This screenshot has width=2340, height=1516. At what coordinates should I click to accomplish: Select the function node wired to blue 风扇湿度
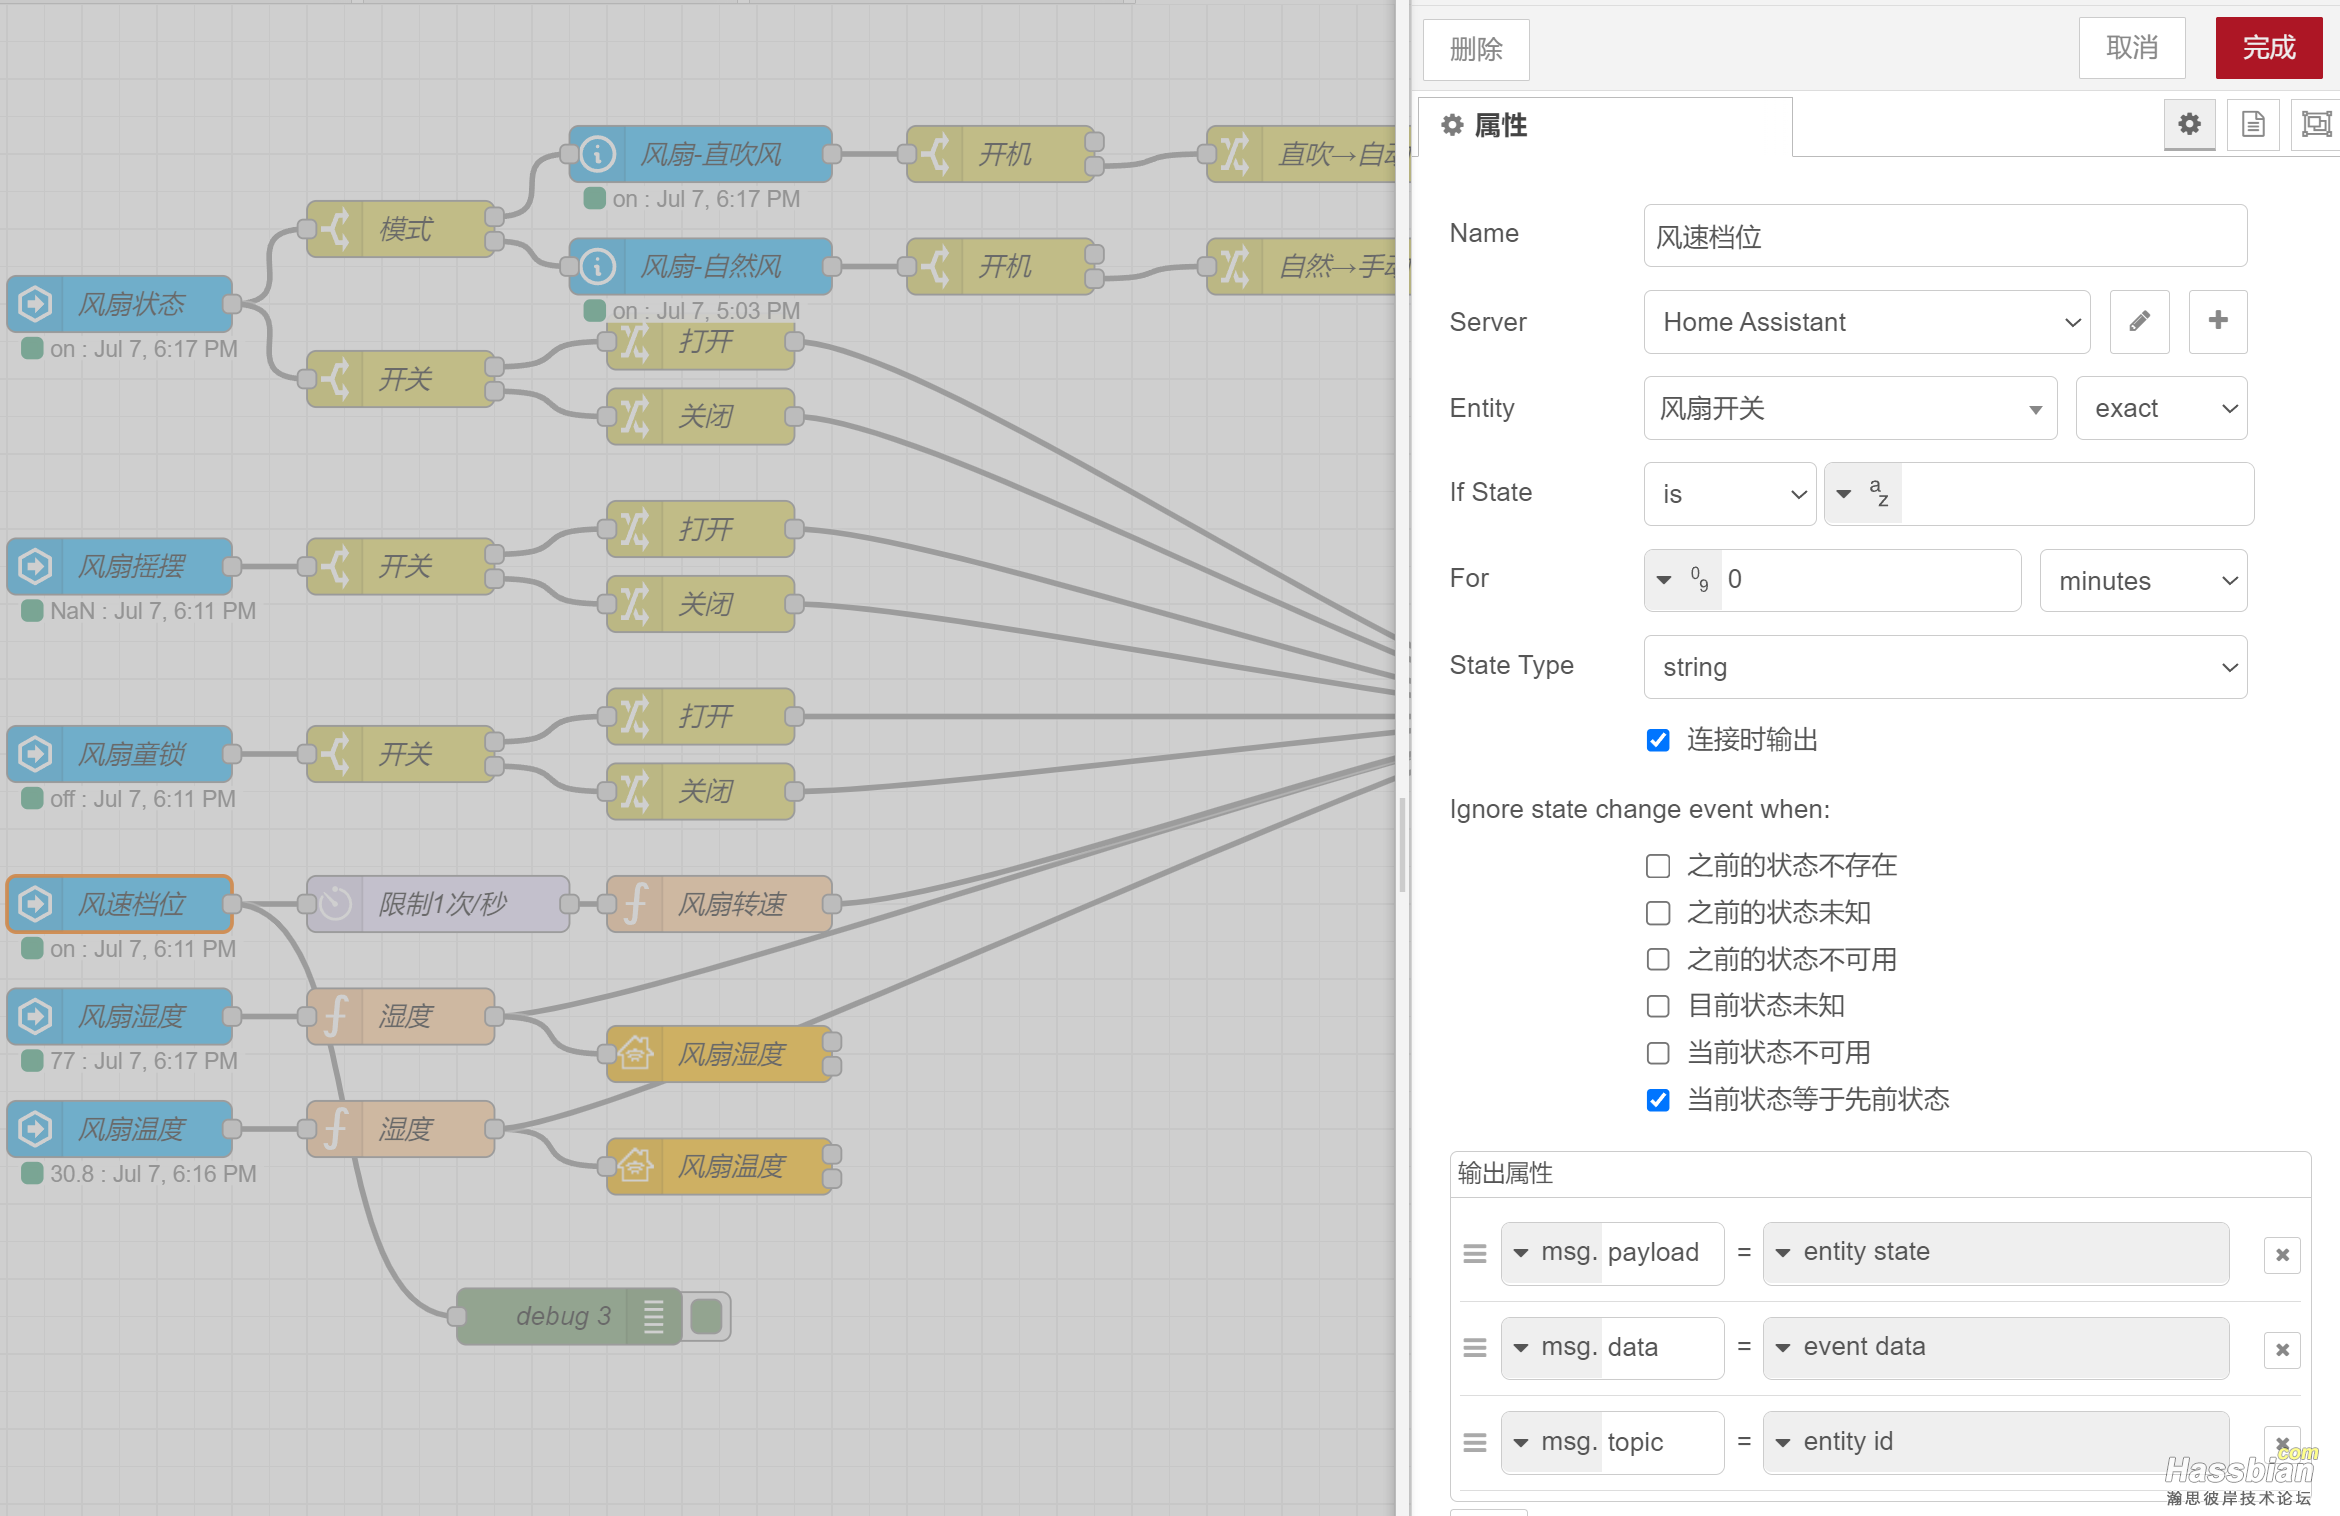click(400, 1016)
